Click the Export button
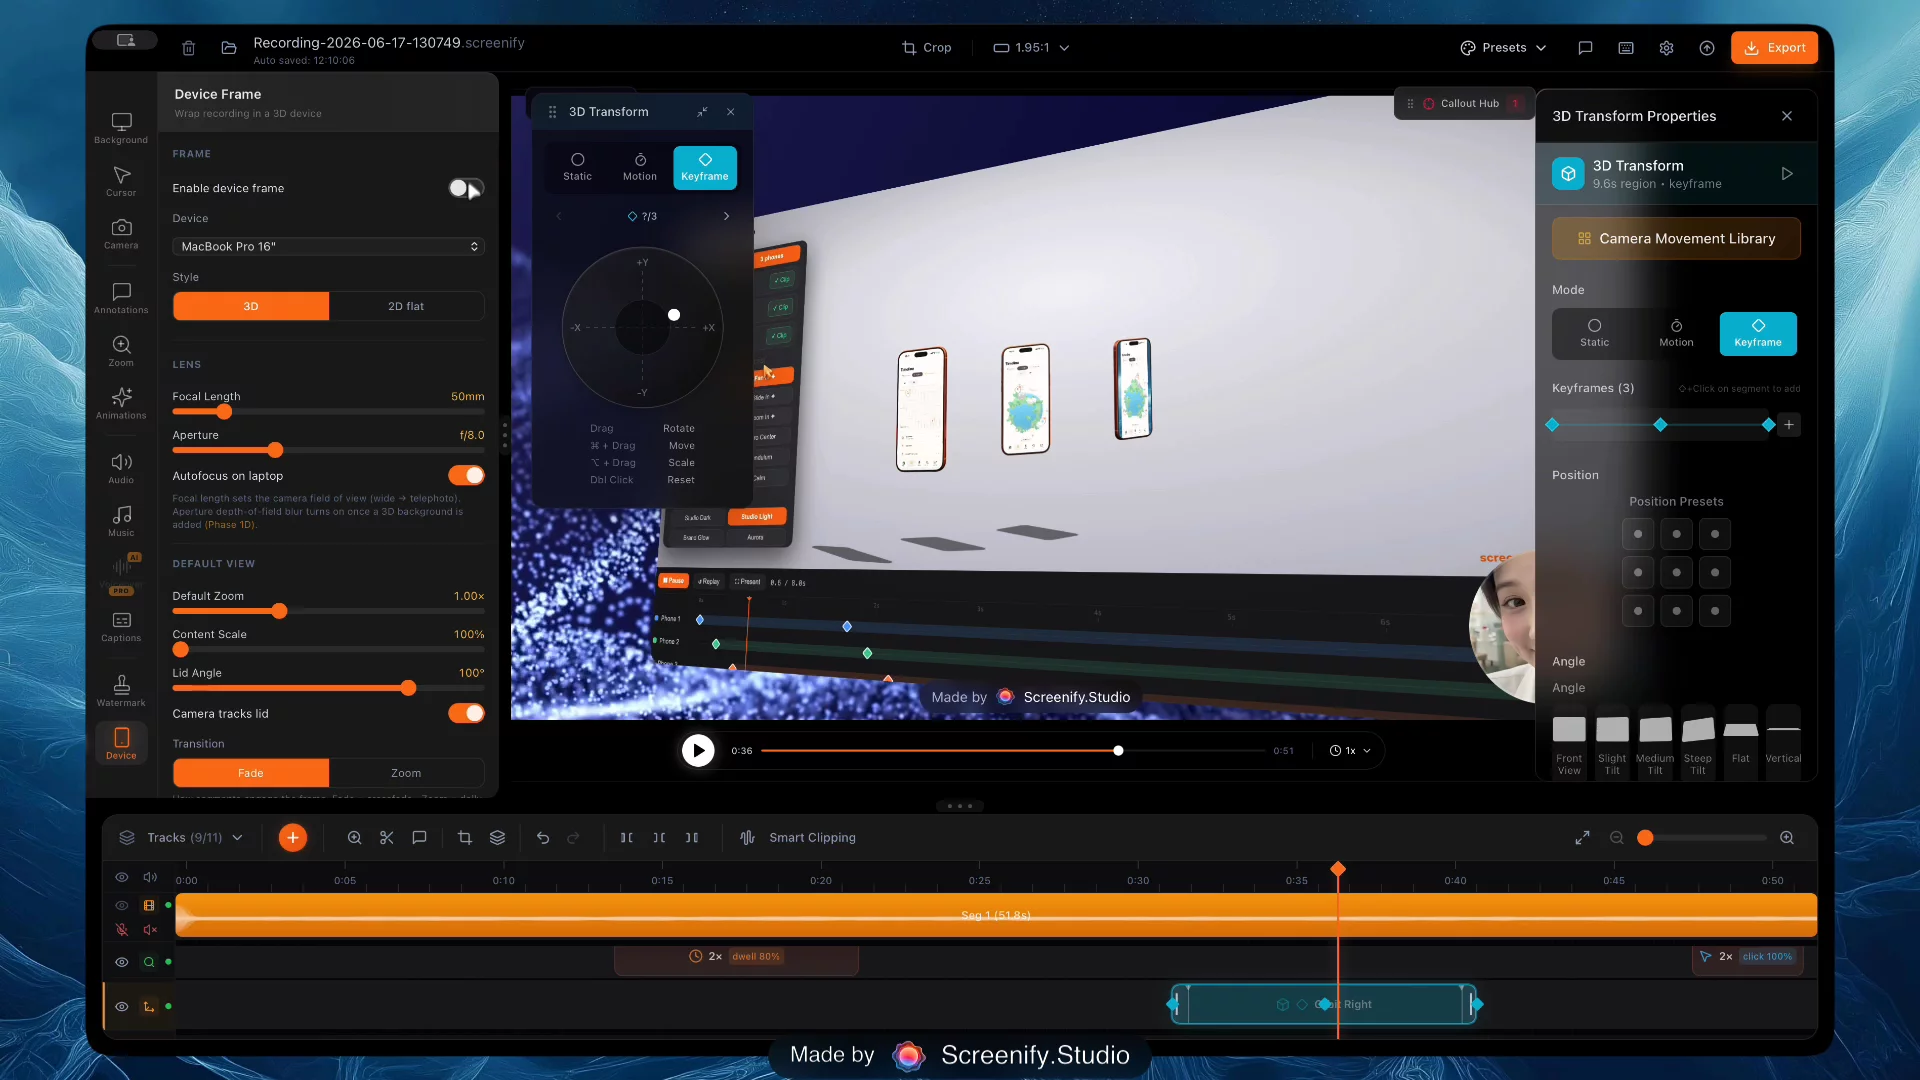 click(1775, 48)
